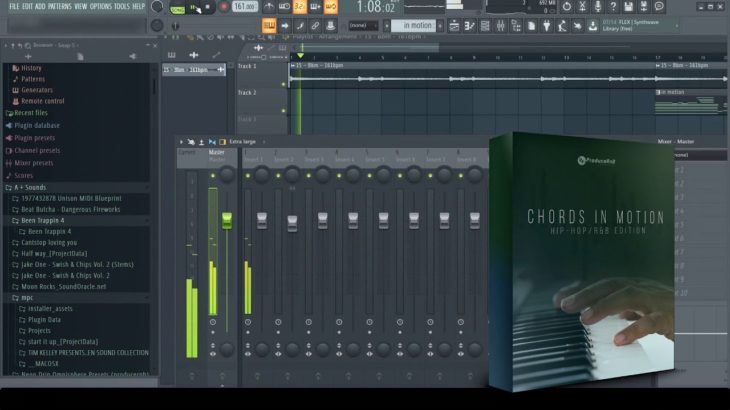Click arrow right of 'in motion' pattern
Image resolution: width=730 pixels, height=410 pixels.
[440, 26]
